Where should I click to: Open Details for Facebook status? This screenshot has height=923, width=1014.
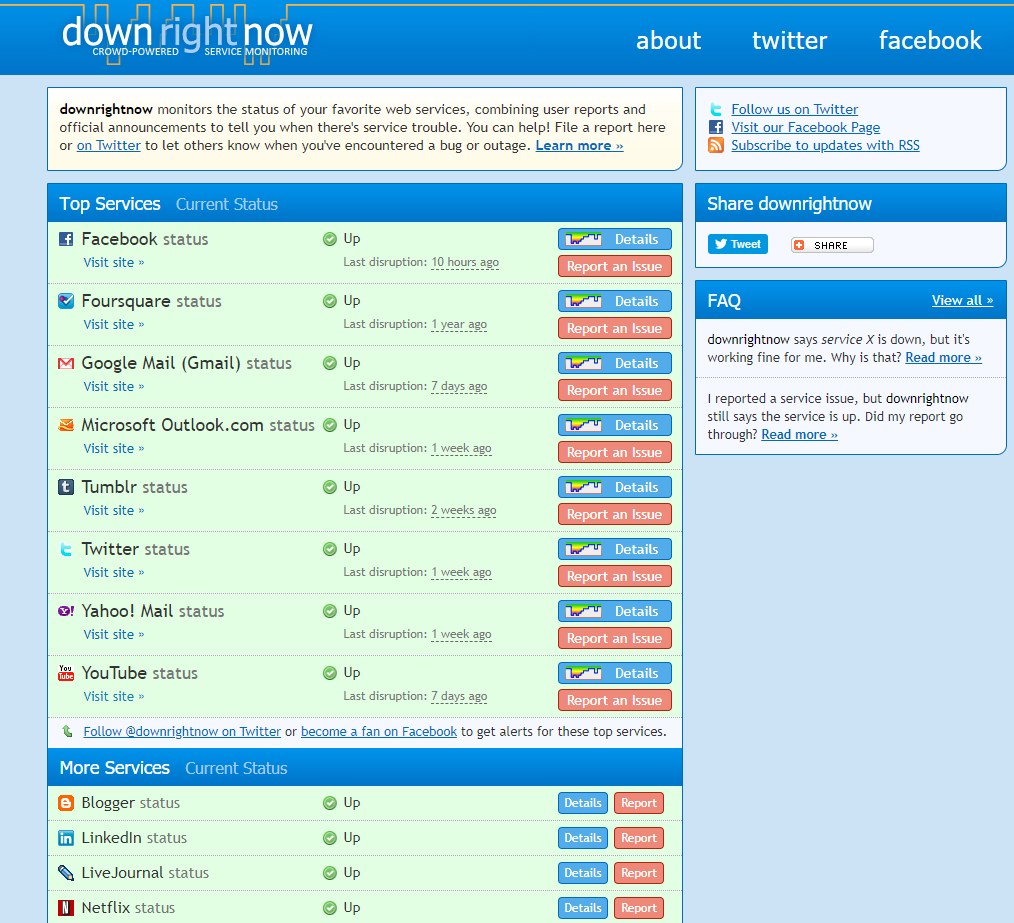[614, 239]
